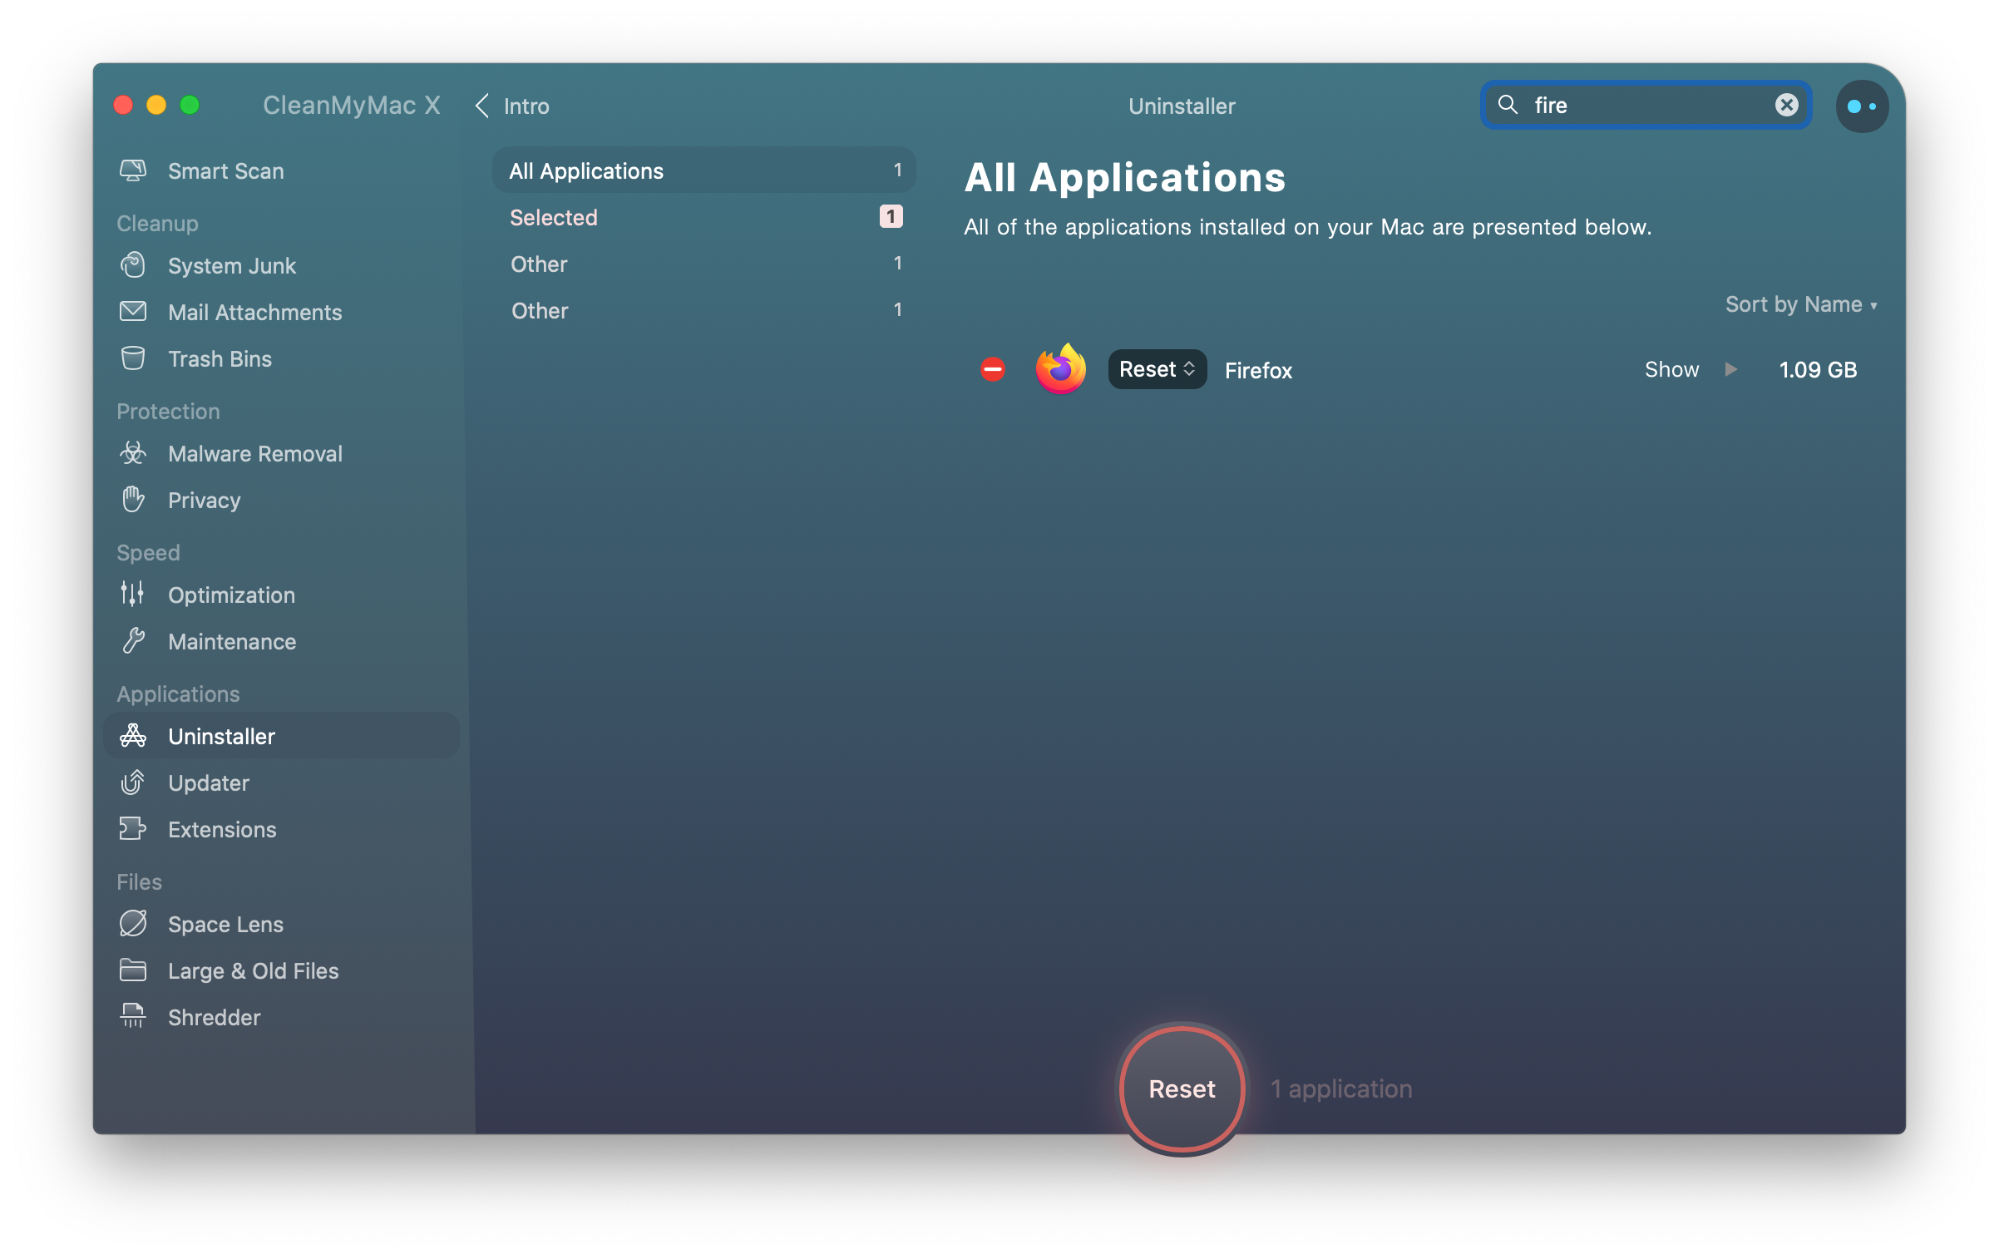Select the first Other category

coord(704,264)
